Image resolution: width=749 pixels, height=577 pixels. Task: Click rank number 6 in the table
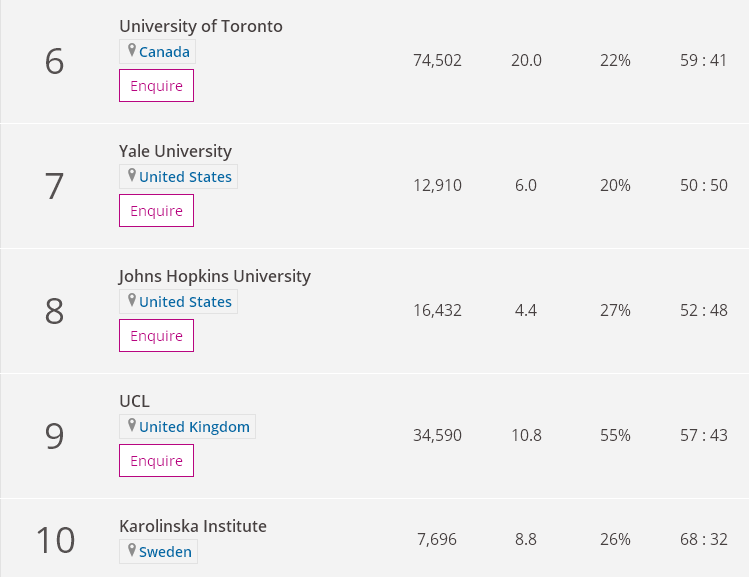coord(54,61)
